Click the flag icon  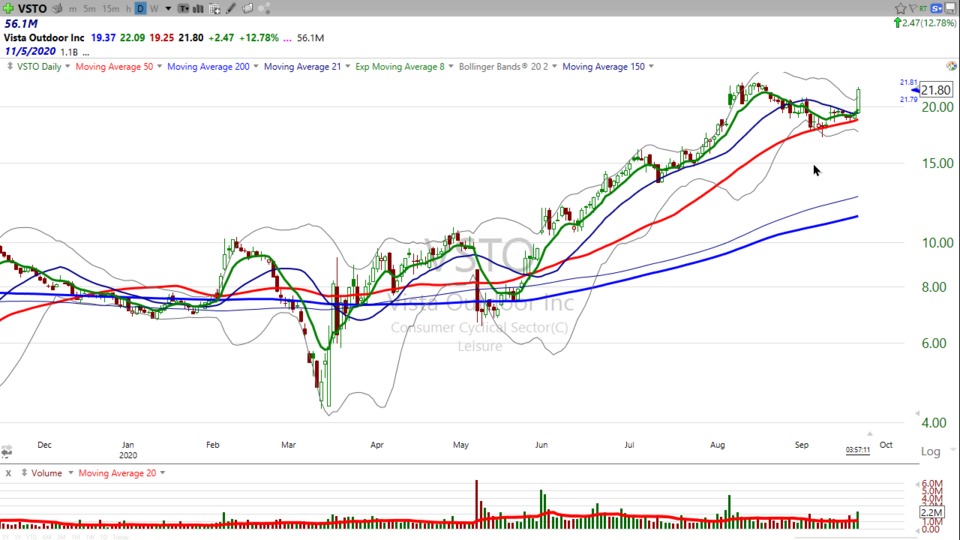click(913, 8)
